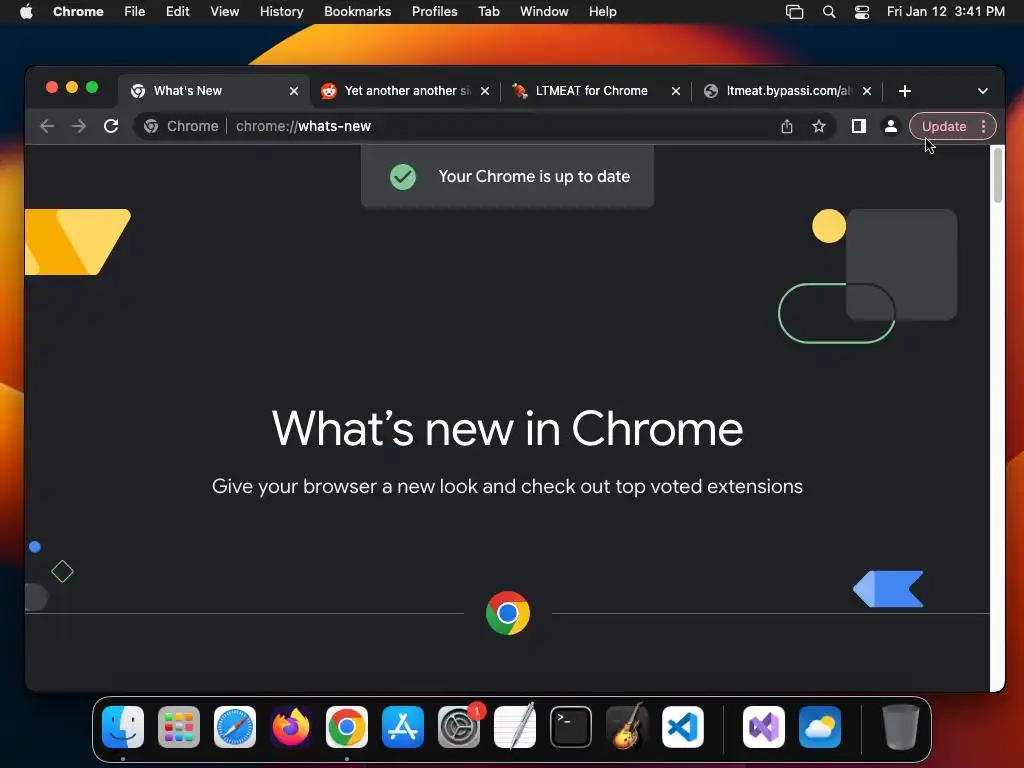This screenshot has height=768, width=1024.
Task: Open Visual Studio from the Dock
Action: [x=763, y=726]
